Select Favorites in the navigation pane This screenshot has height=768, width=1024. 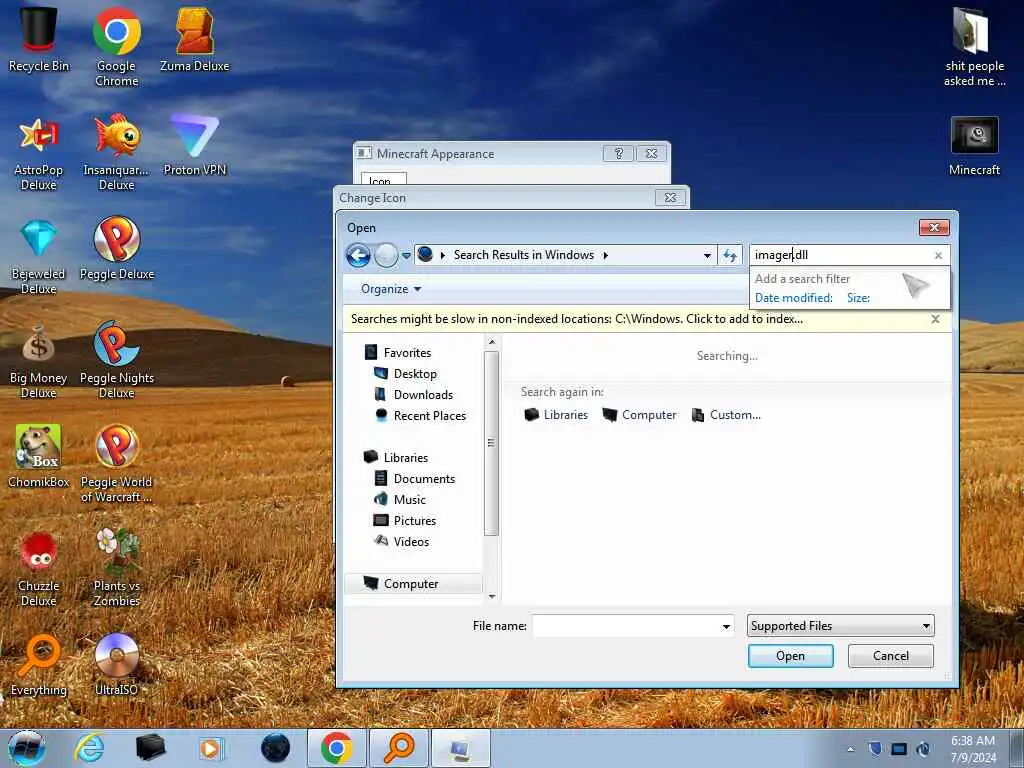[398, 353]
